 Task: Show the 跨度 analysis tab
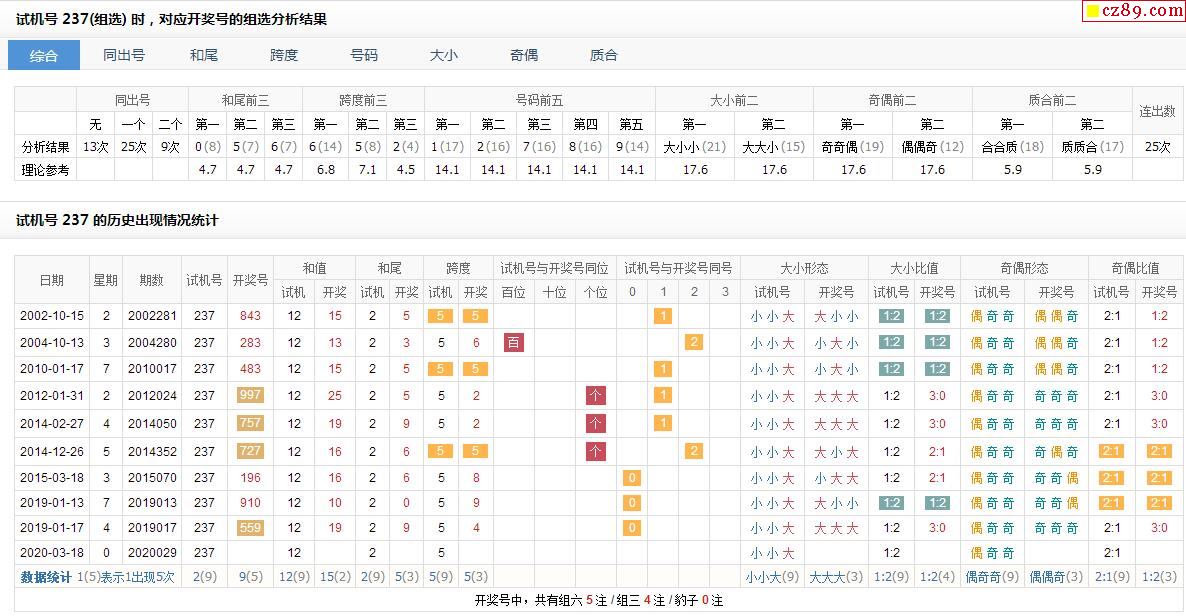coord(284,55)
